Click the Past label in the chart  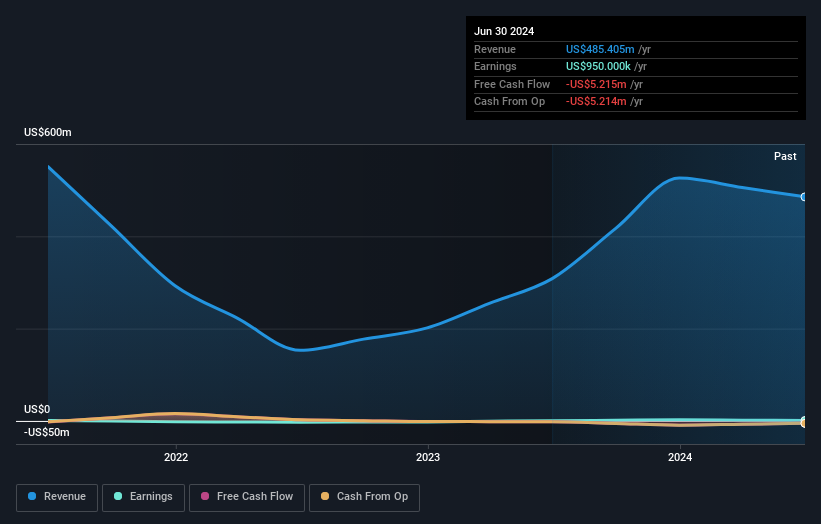coord(785,156)
